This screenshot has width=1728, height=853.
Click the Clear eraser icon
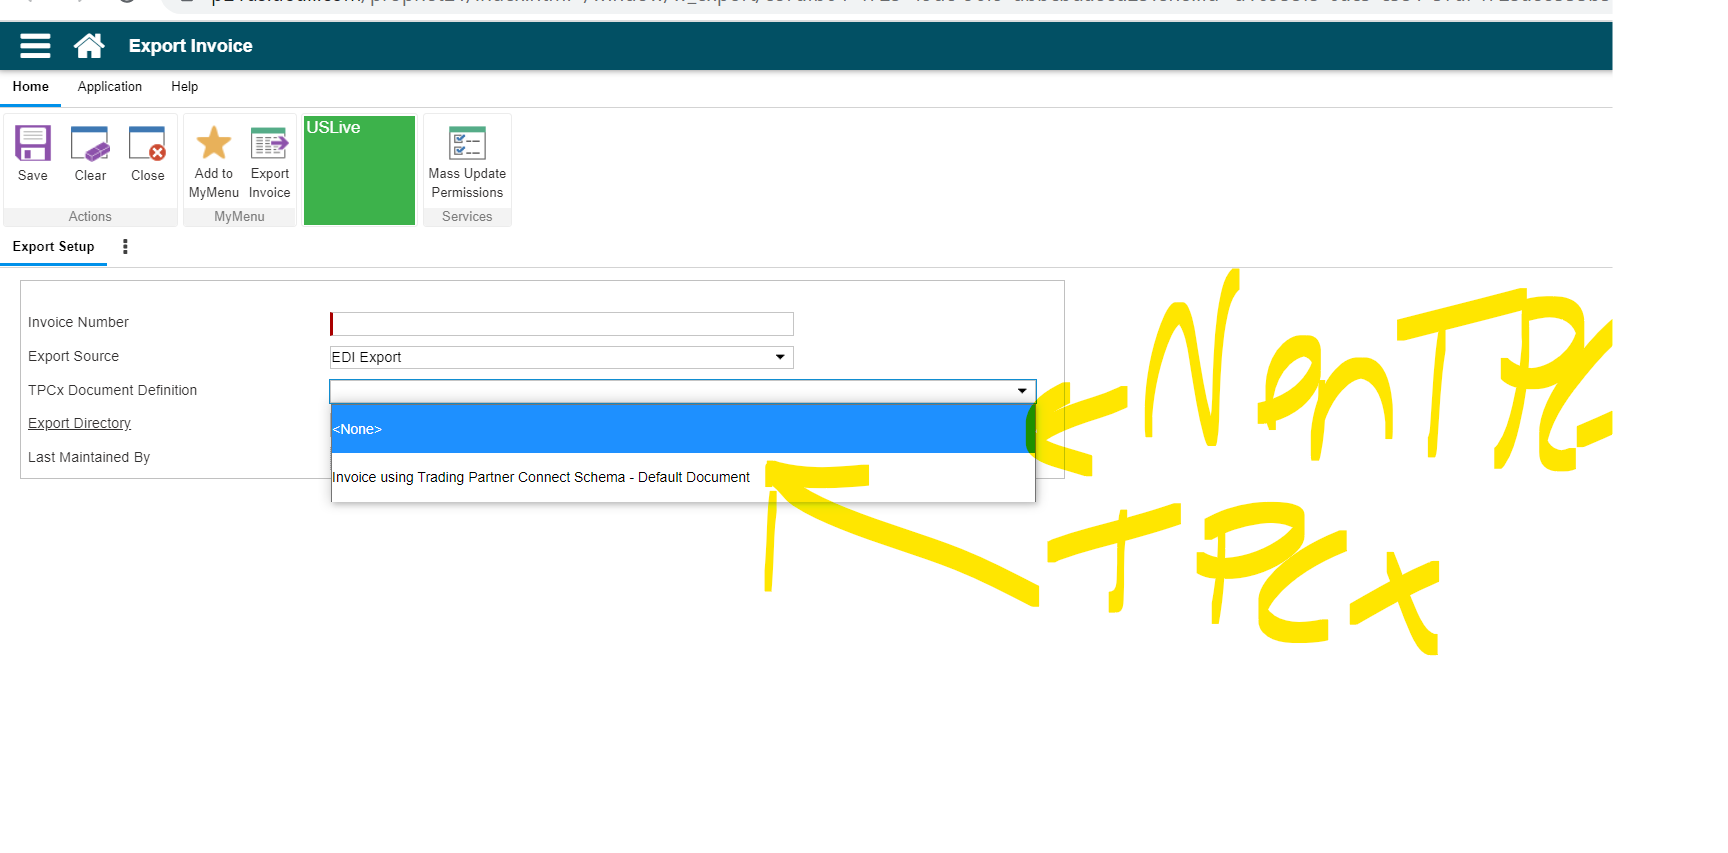(90, 145)
